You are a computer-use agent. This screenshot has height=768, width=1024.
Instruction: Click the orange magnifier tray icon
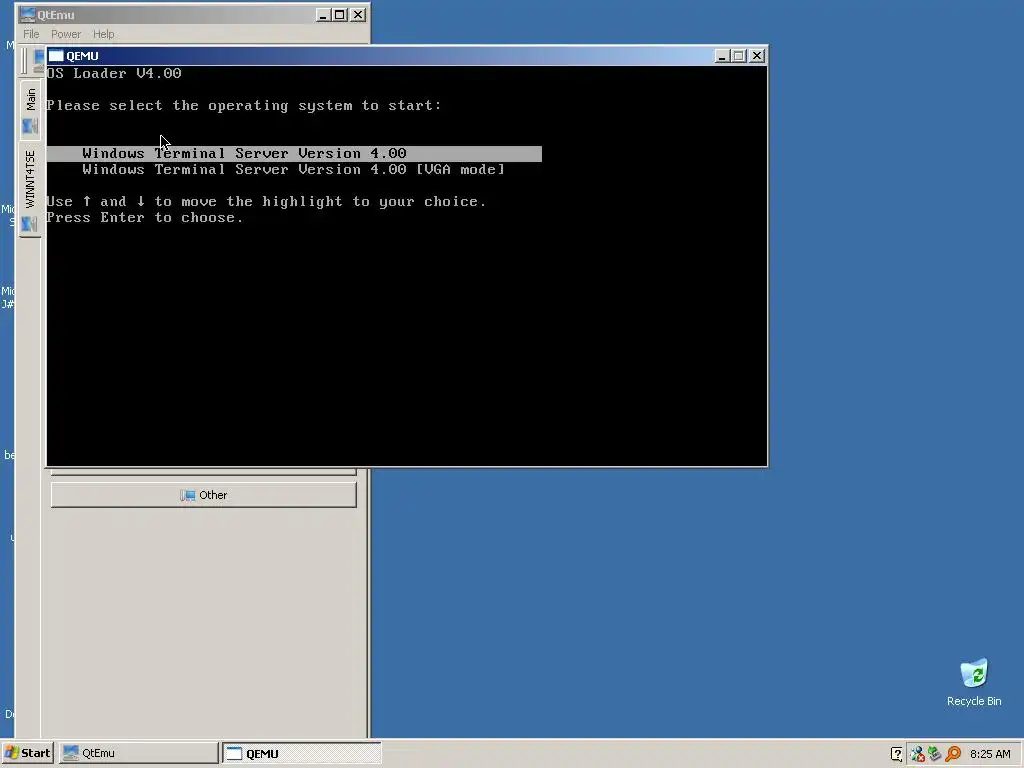click(953, 754)
